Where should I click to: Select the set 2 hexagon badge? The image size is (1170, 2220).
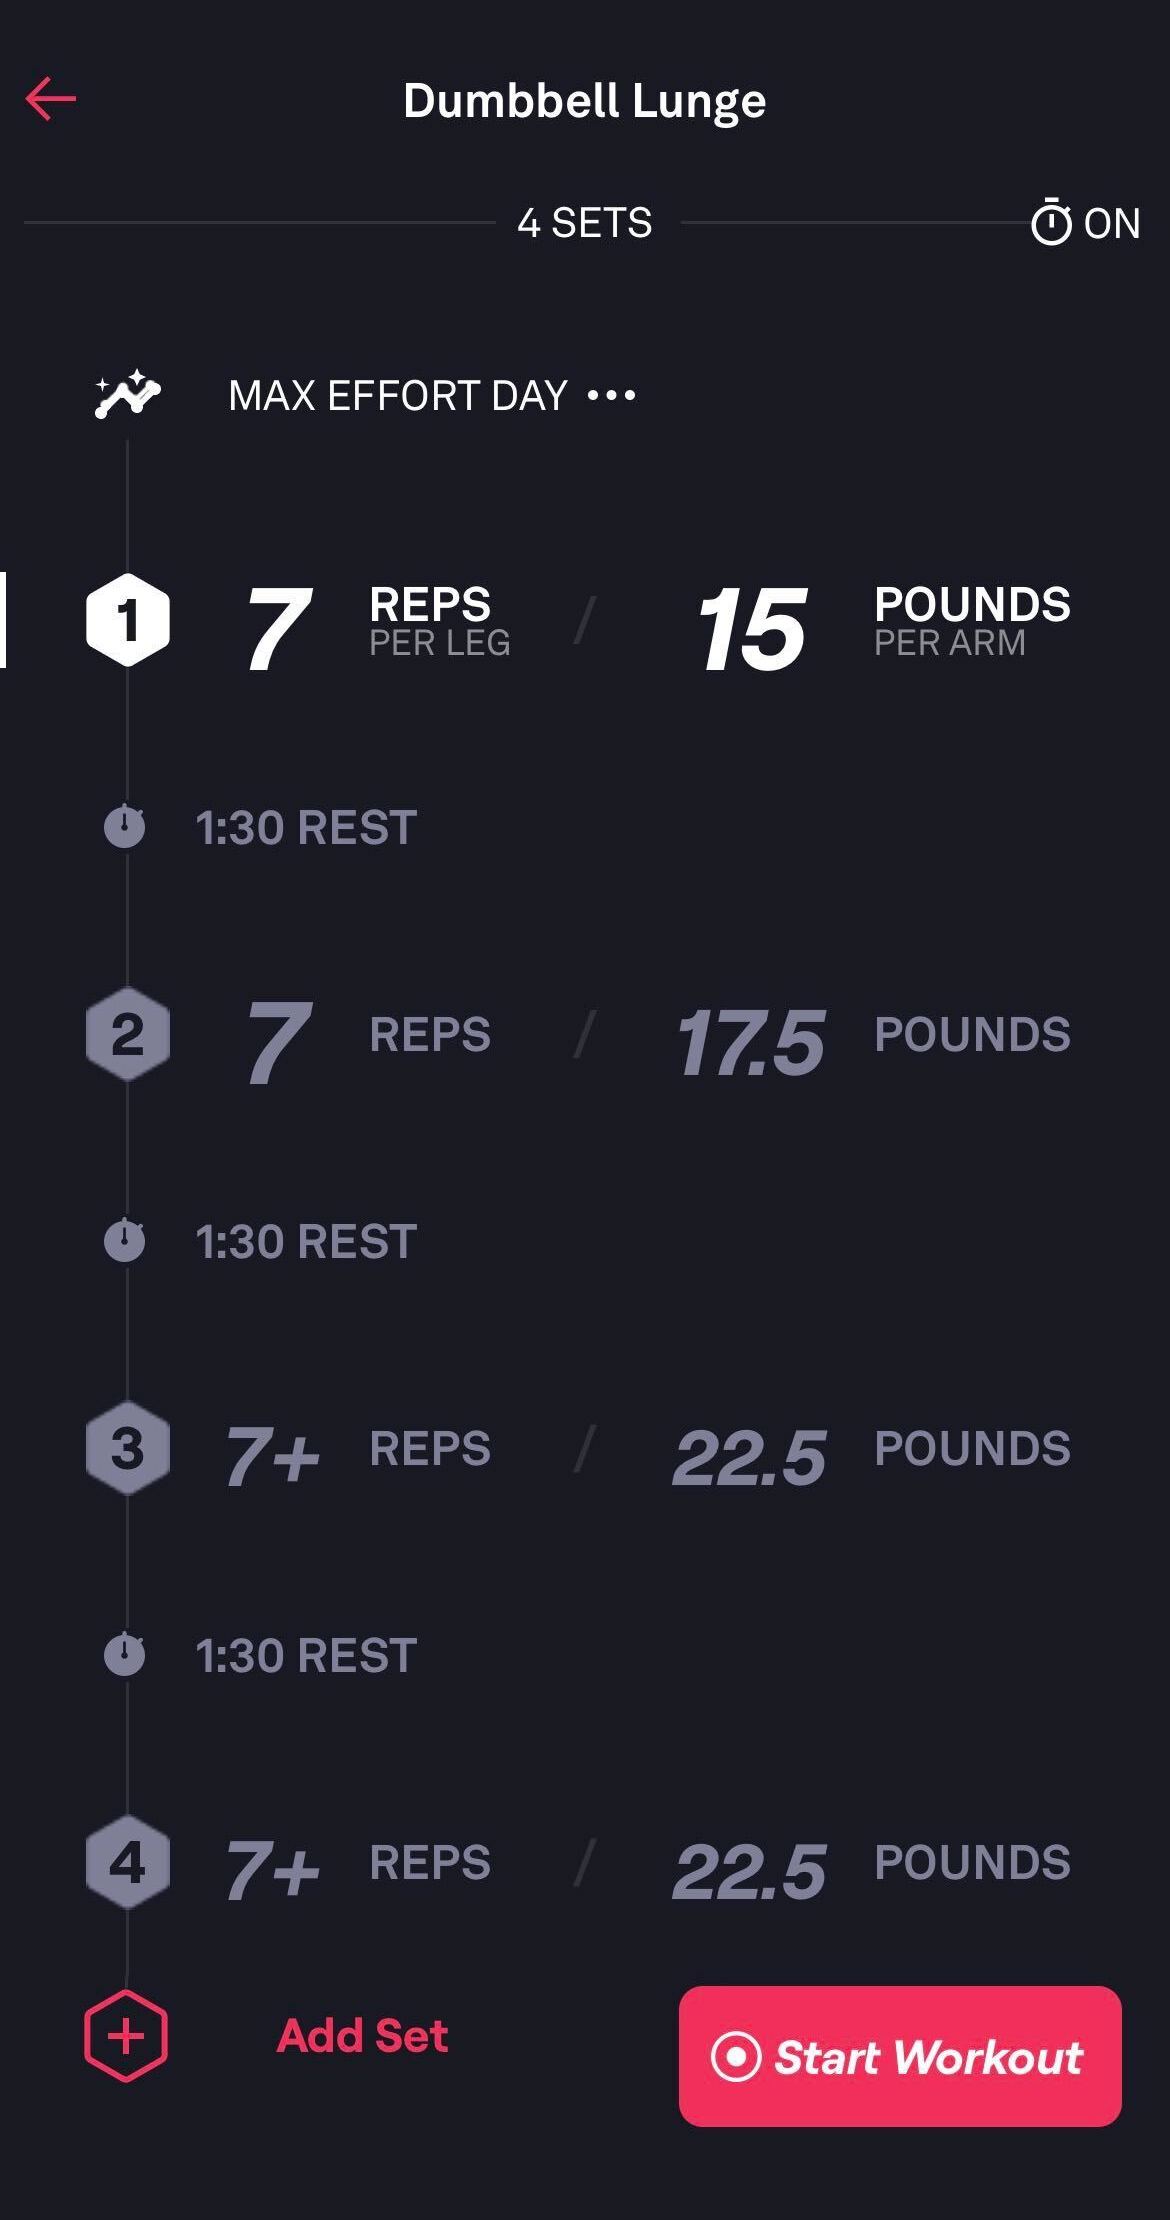point(127,1034)
